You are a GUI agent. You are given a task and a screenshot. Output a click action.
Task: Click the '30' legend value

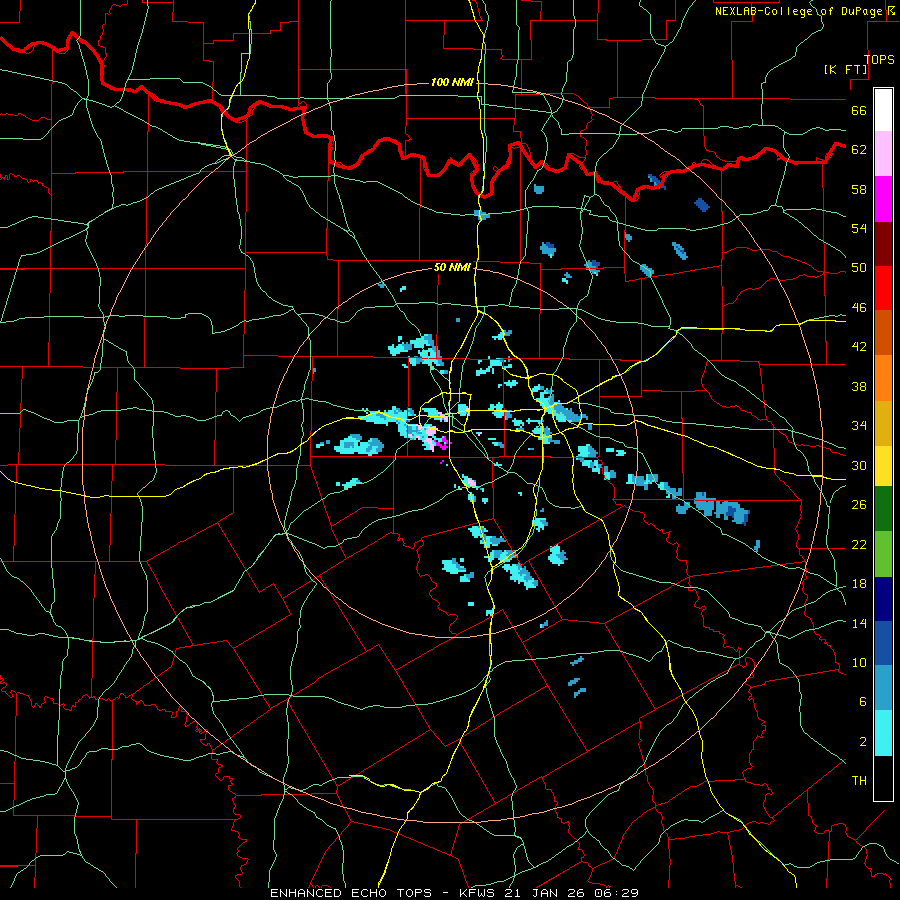[859, 465]
